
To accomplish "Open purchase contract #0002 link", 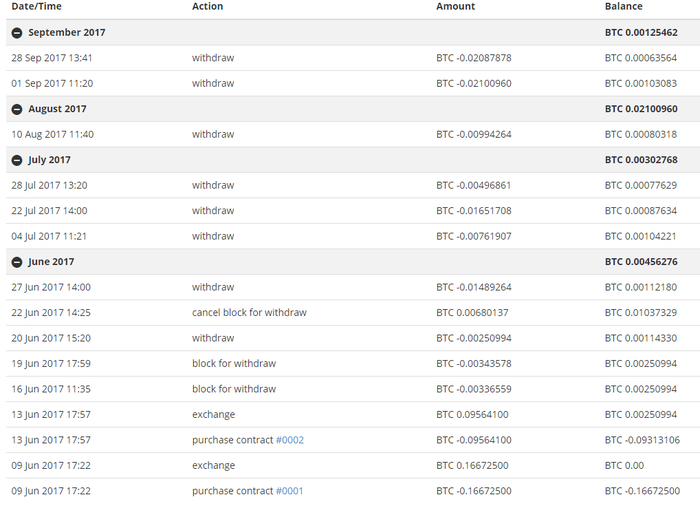I will pos(290,440).
